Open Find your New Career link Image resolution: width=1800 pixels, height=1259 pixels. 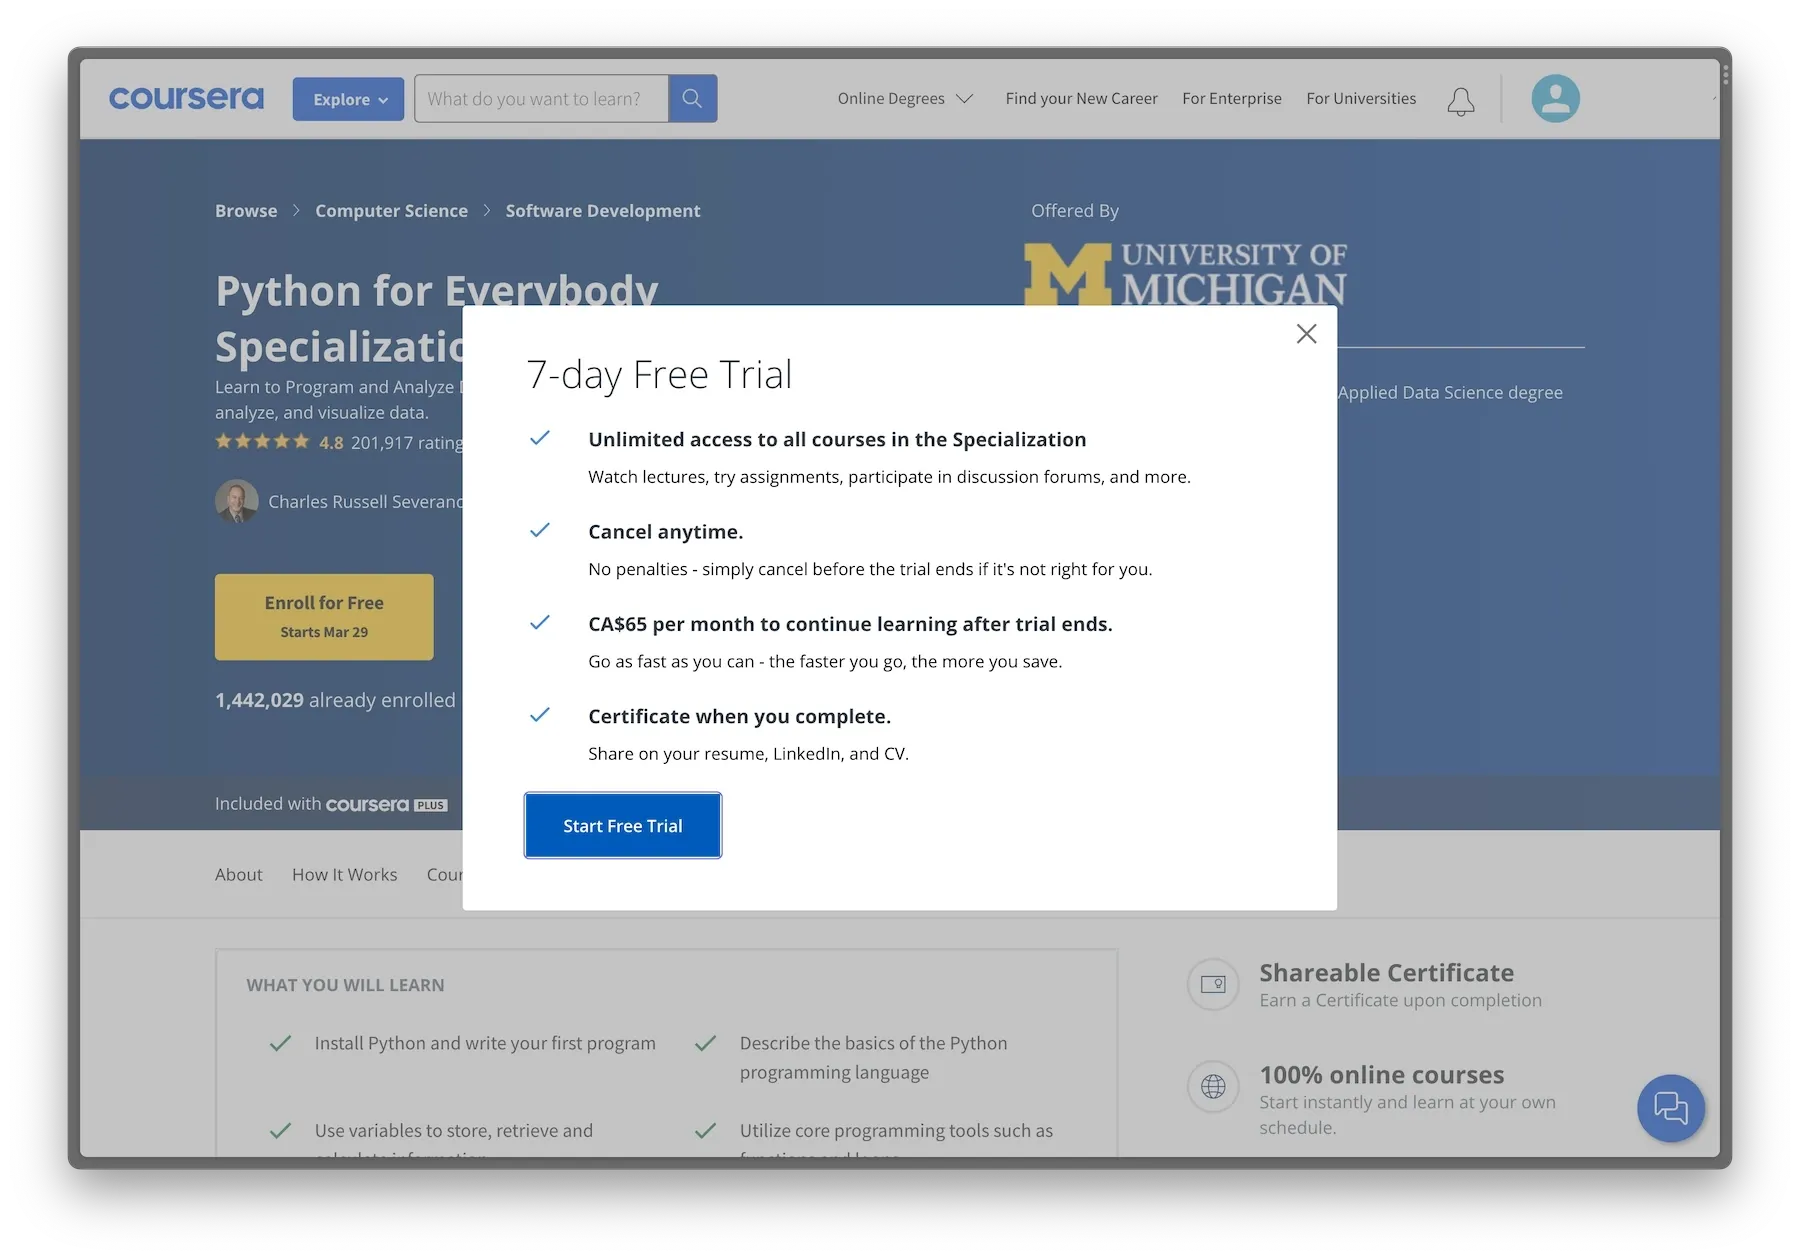(1081, 98)
